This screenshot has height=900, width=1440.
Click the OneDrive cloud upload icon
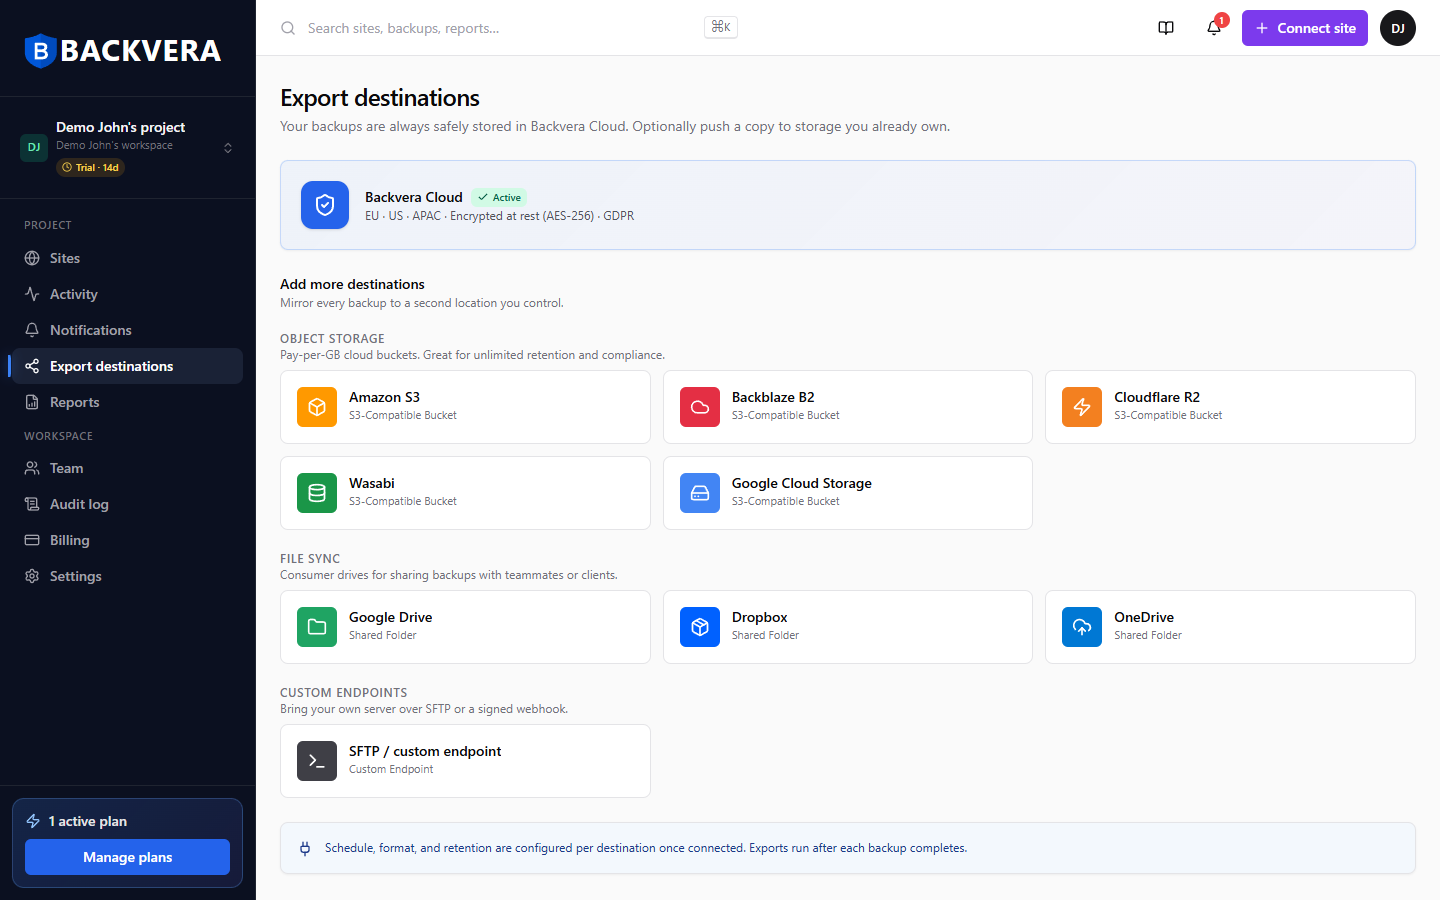pyautogui.click(x=1082, y=627)
